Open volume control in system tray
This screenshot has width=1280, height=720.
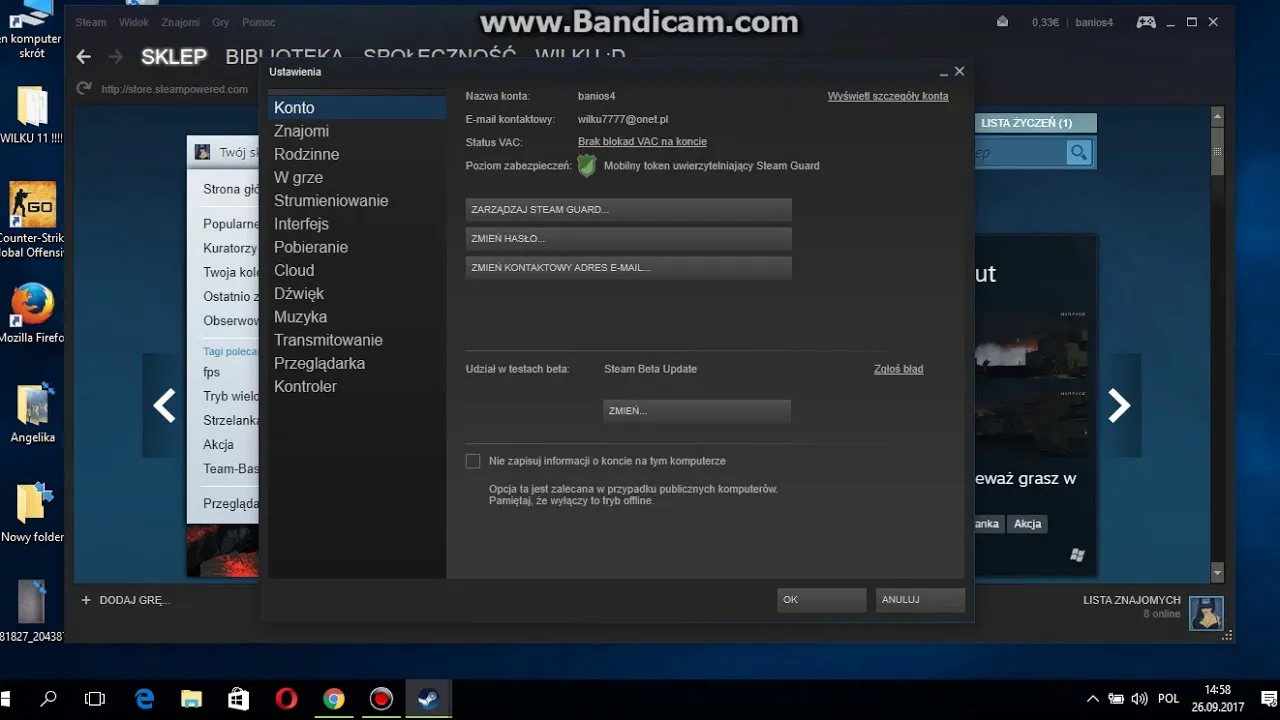click(x=1139, y=699)
